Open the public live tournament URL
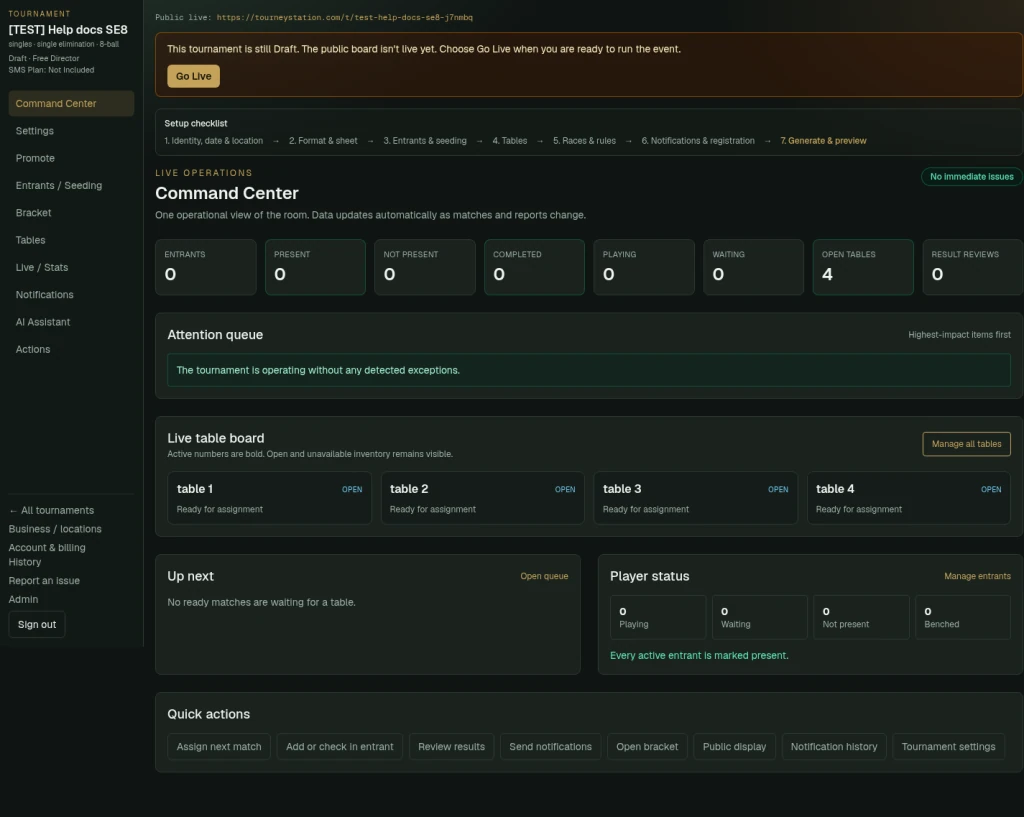Viewport: 1024px width, 817px height. pyautogui.click(x=344, y=18)
